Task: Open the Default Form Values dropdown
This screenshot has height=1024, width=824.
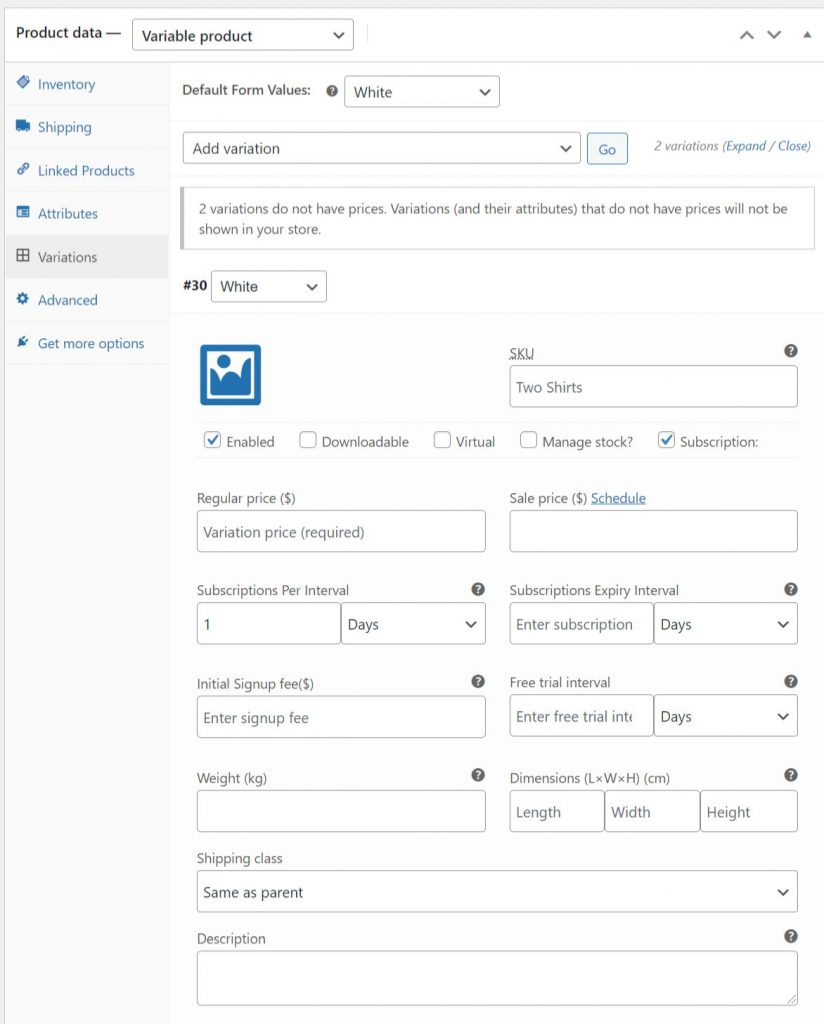Action: [x=422, y=91]
